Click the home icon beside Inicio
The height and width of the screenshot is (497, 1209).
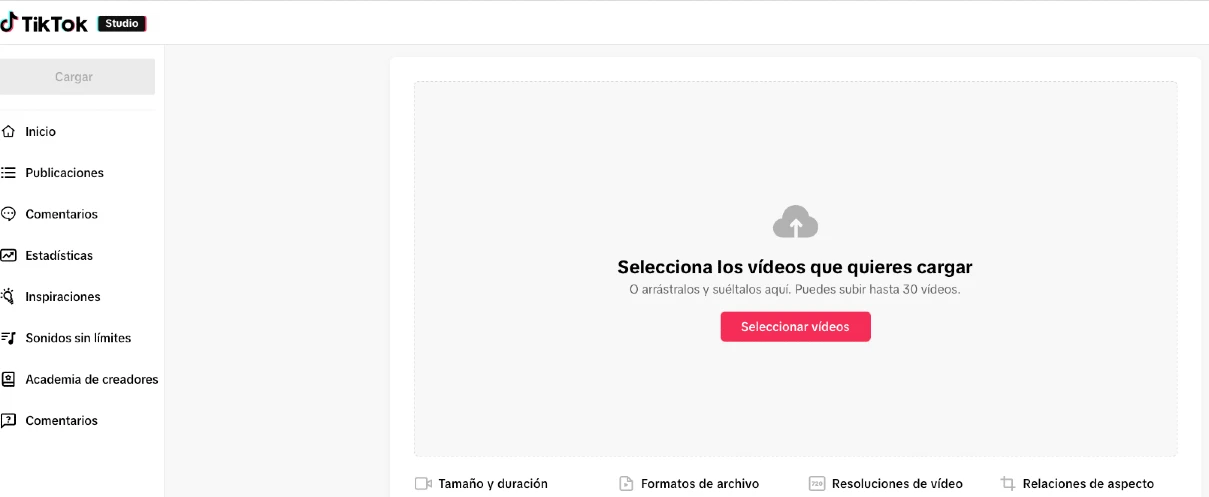pyautogui.click(x=8, y=132)
